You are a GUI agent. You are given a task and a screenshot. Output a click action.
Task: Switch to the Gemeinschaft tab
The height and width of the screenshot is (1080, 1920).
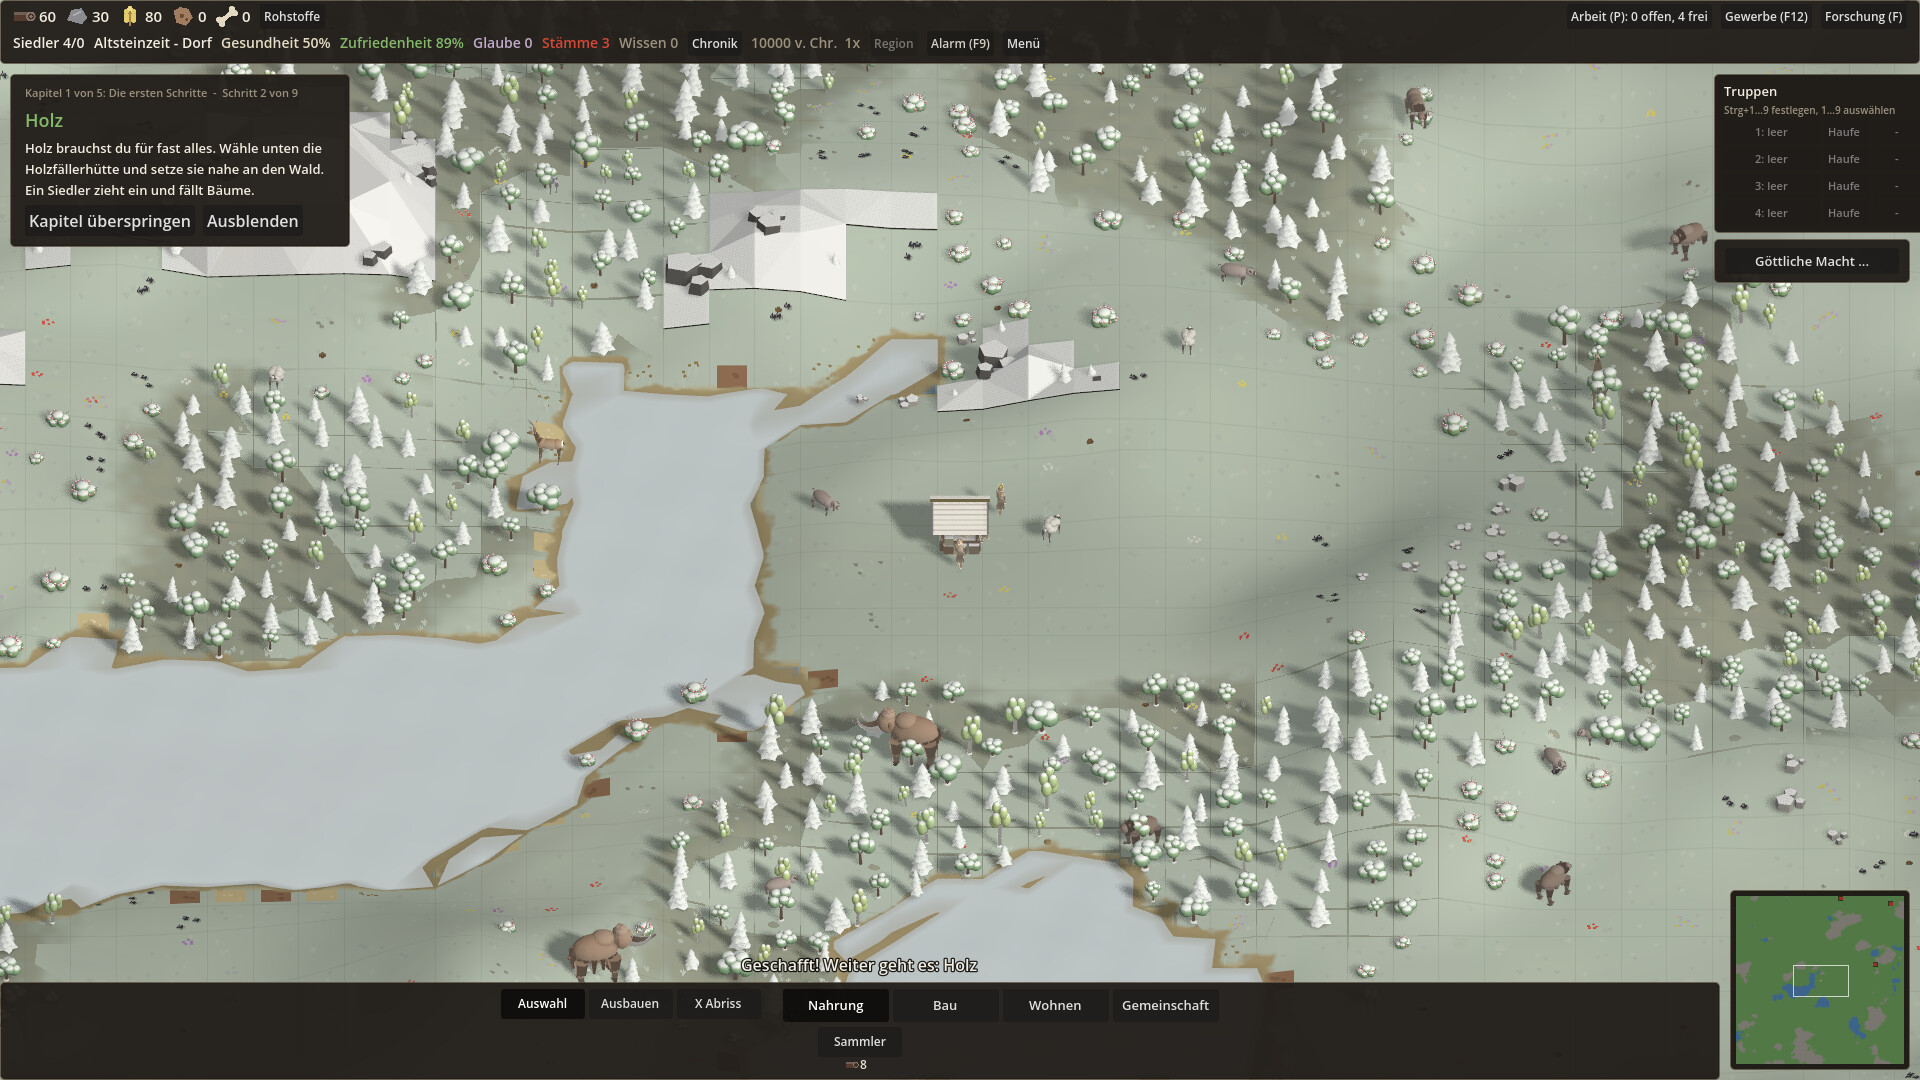tap(1165, 1005)
